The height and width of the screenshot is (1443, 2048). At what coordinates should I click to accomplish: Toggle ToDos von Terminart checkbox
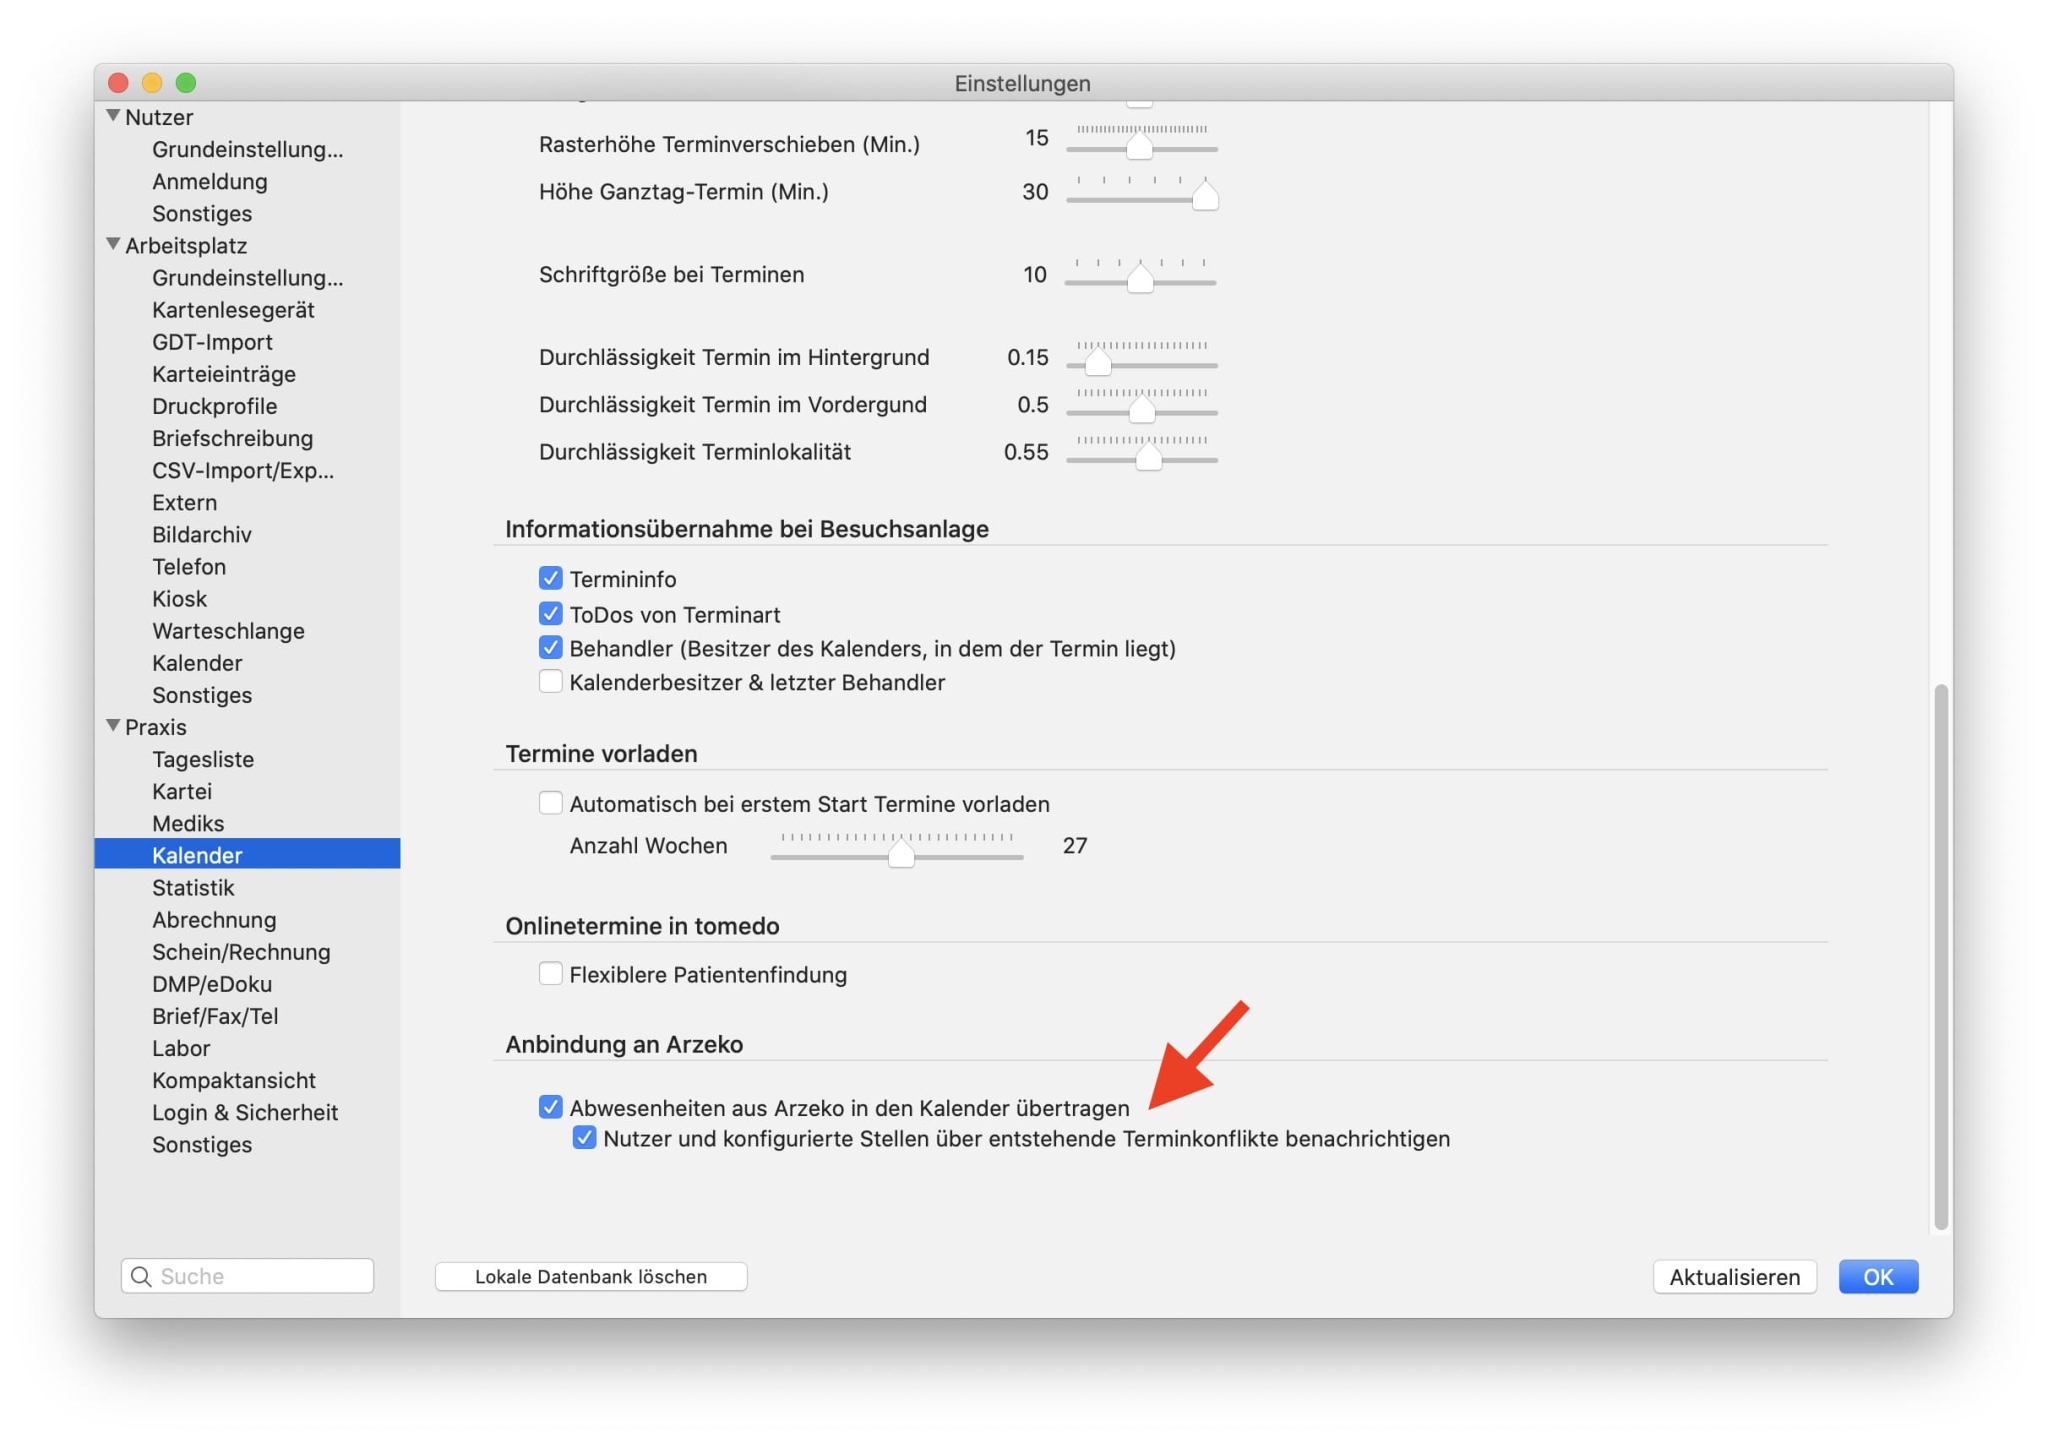pyautogui.click(x=550, y=613)
